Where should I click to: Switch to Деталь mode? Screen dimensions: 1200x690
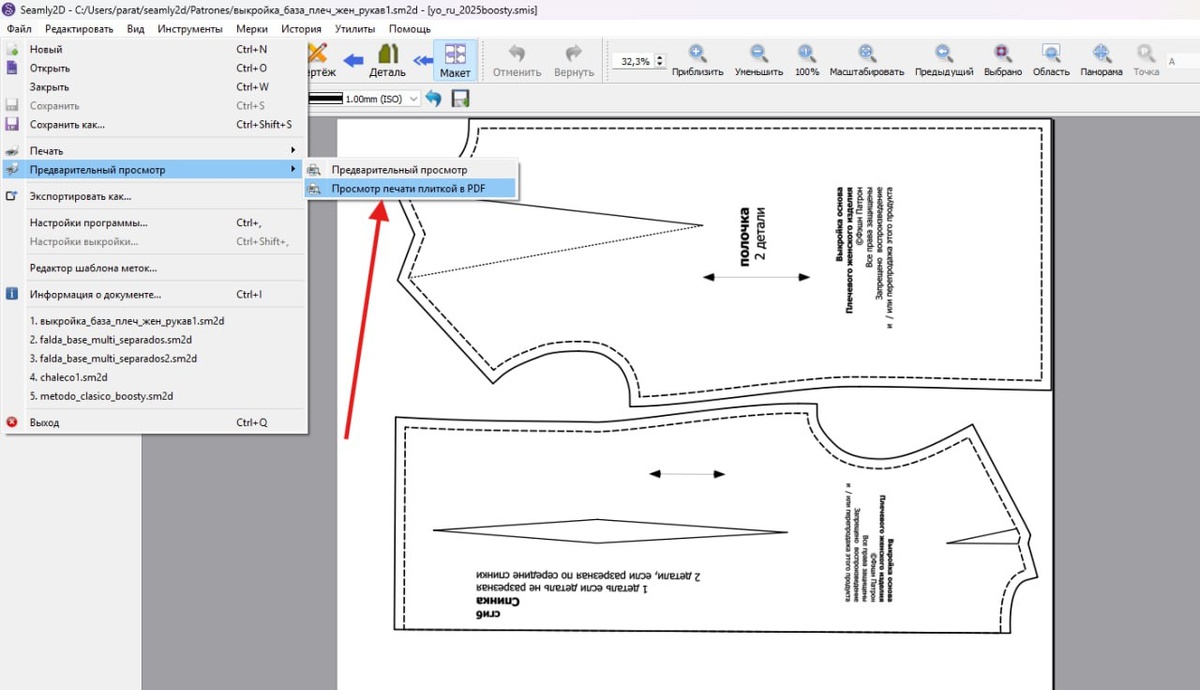point(388,60)
